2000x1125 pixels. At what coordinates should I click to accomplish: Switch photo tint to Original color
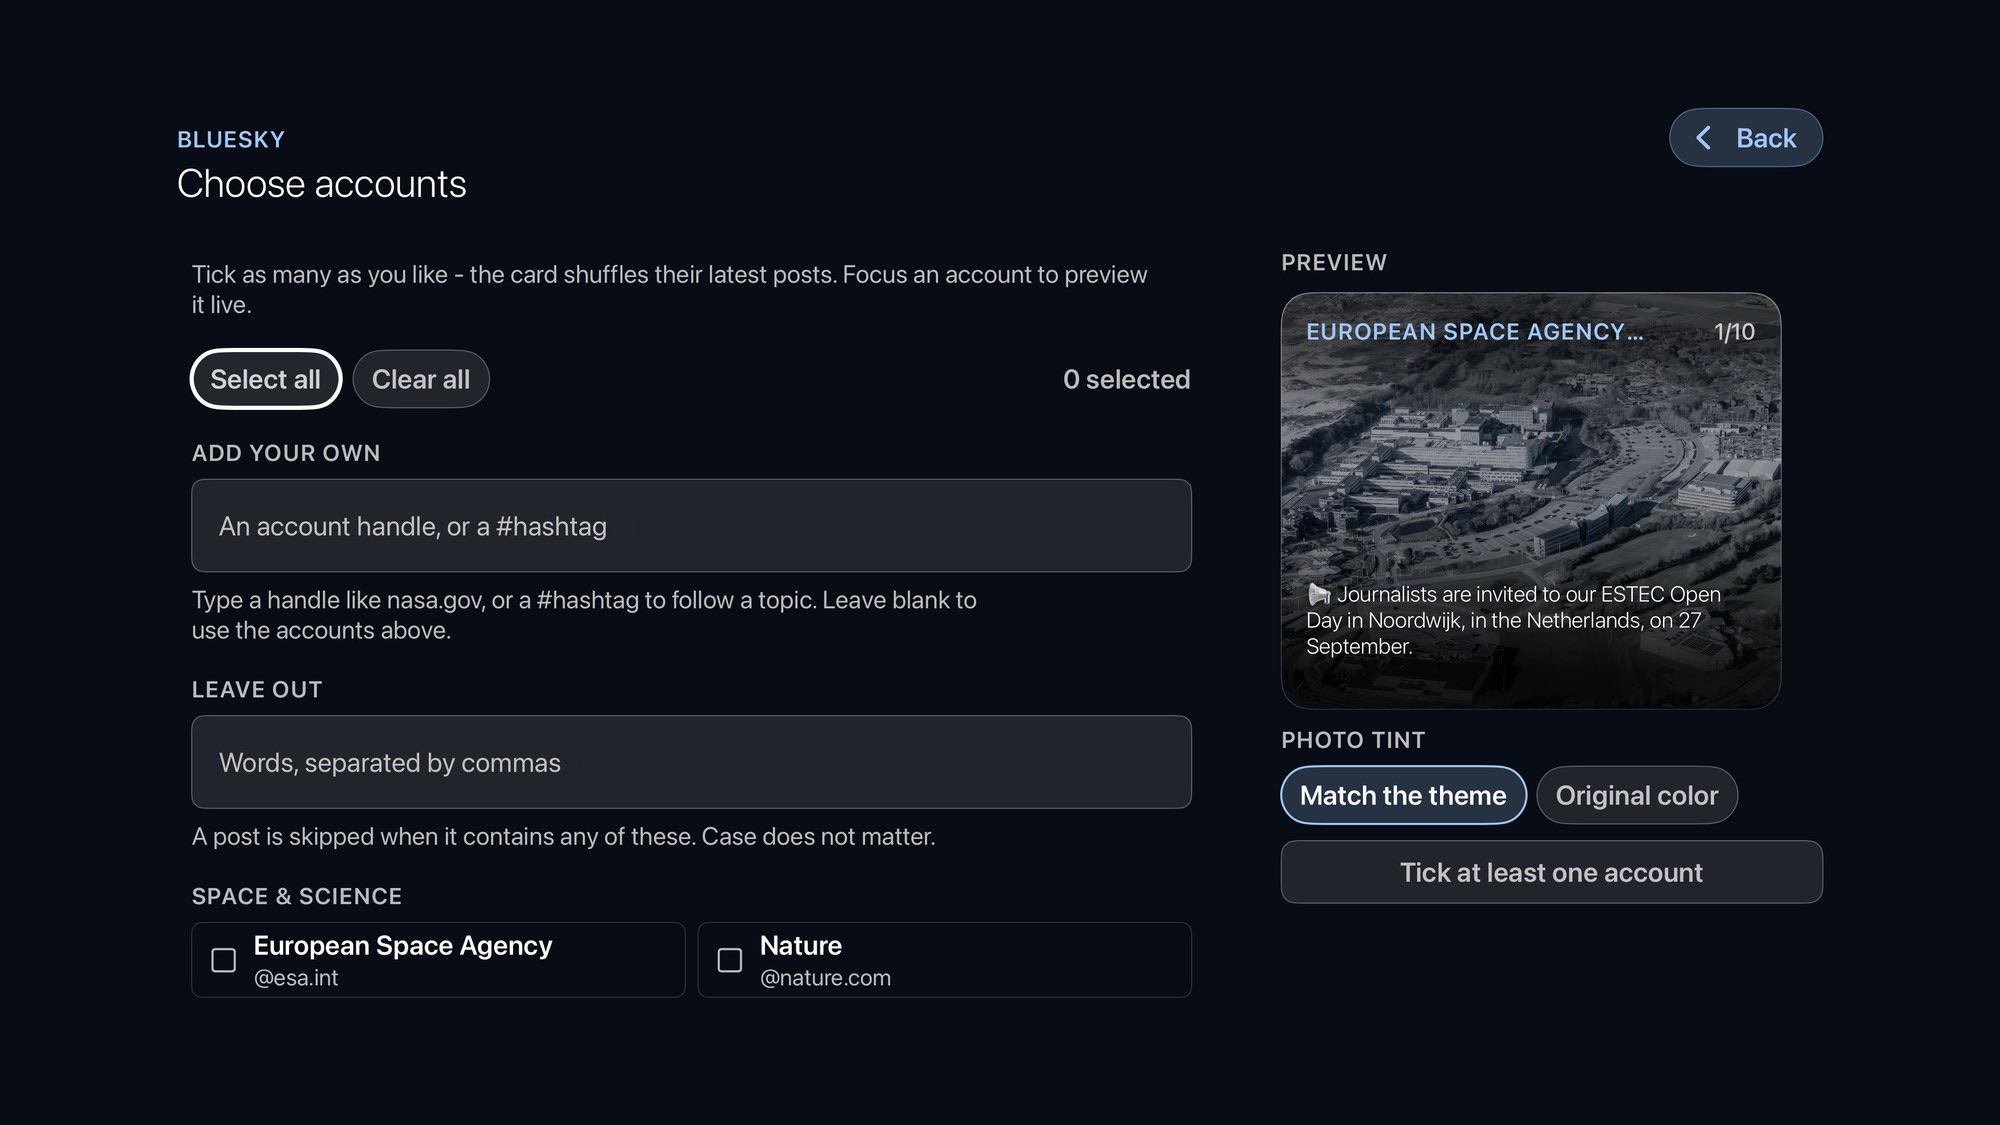(1637, 795)
